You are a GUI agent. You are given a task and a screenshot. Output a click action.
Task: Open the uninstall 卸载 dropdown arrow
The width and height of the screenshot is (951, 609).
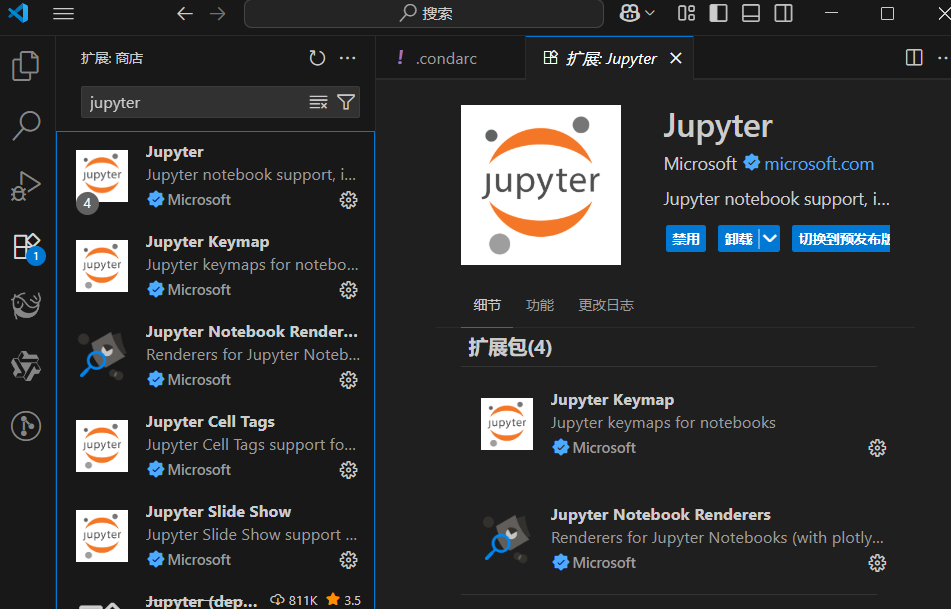pos(769,238)
